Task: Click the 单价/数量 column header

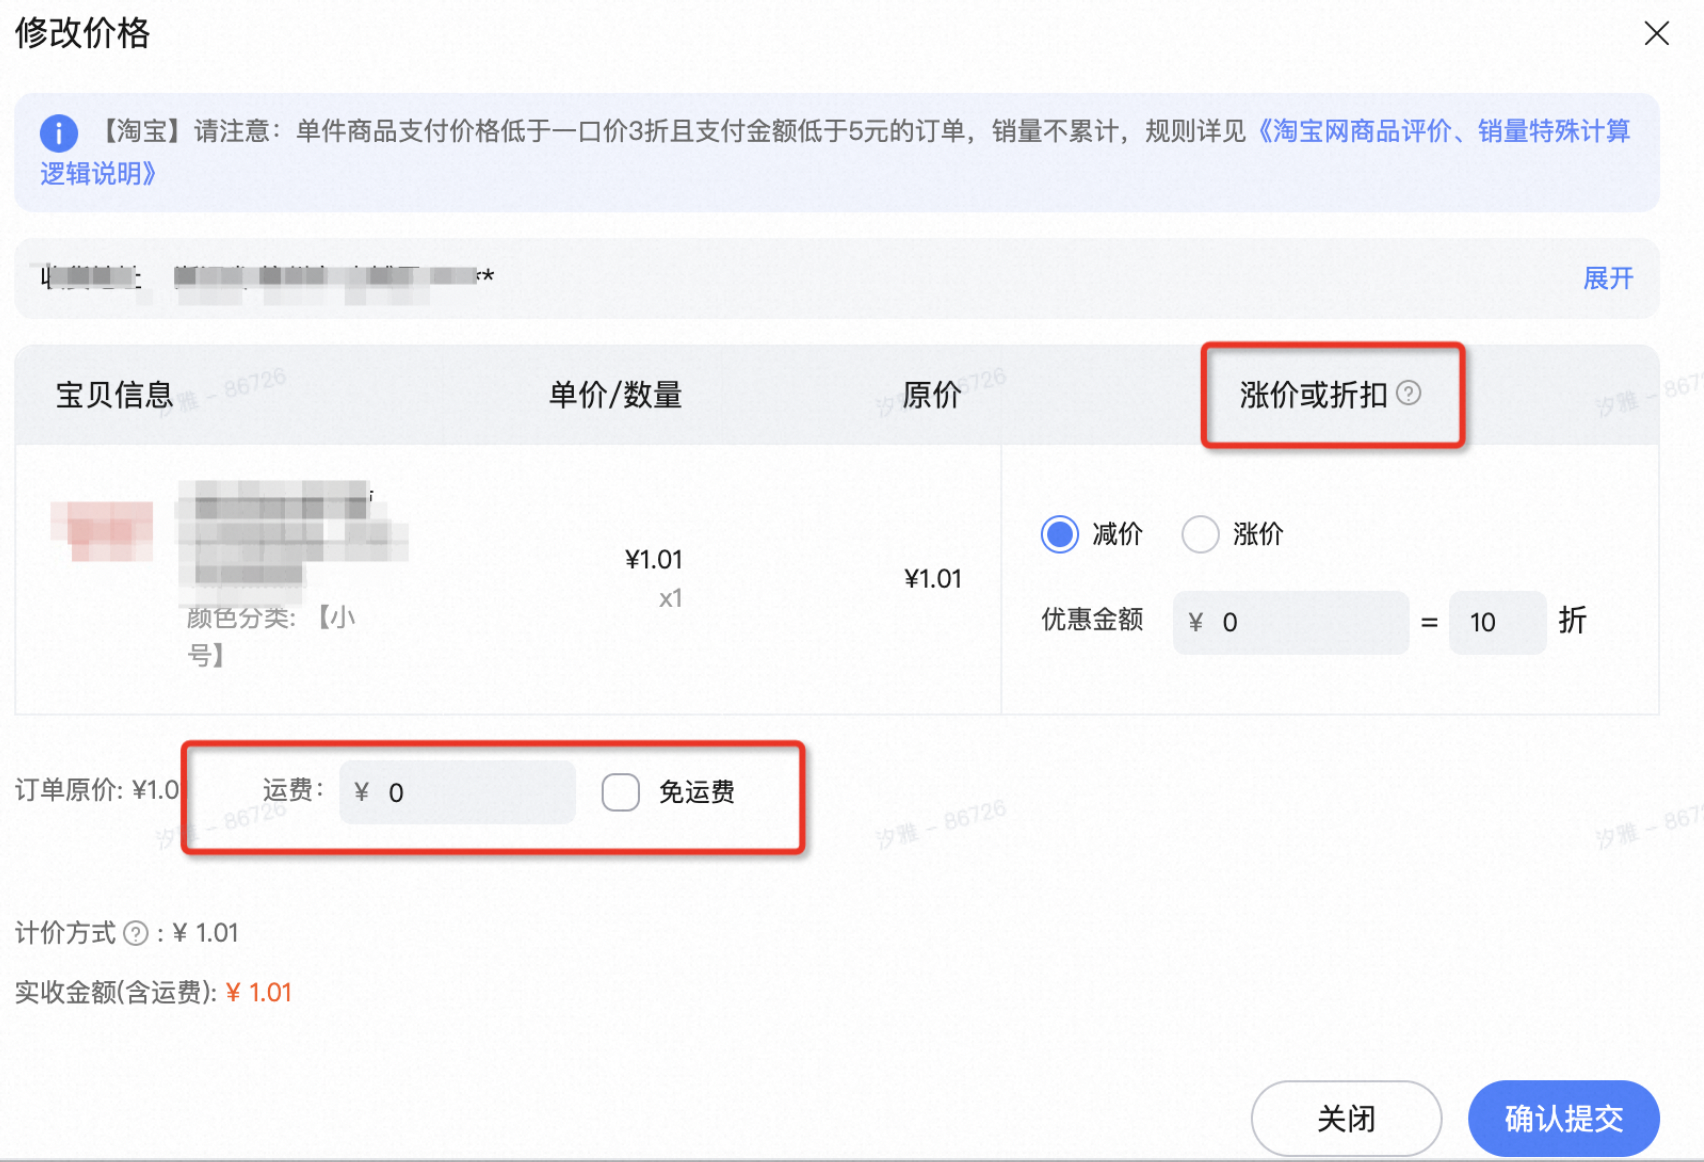Action: (x=615, y=395)
